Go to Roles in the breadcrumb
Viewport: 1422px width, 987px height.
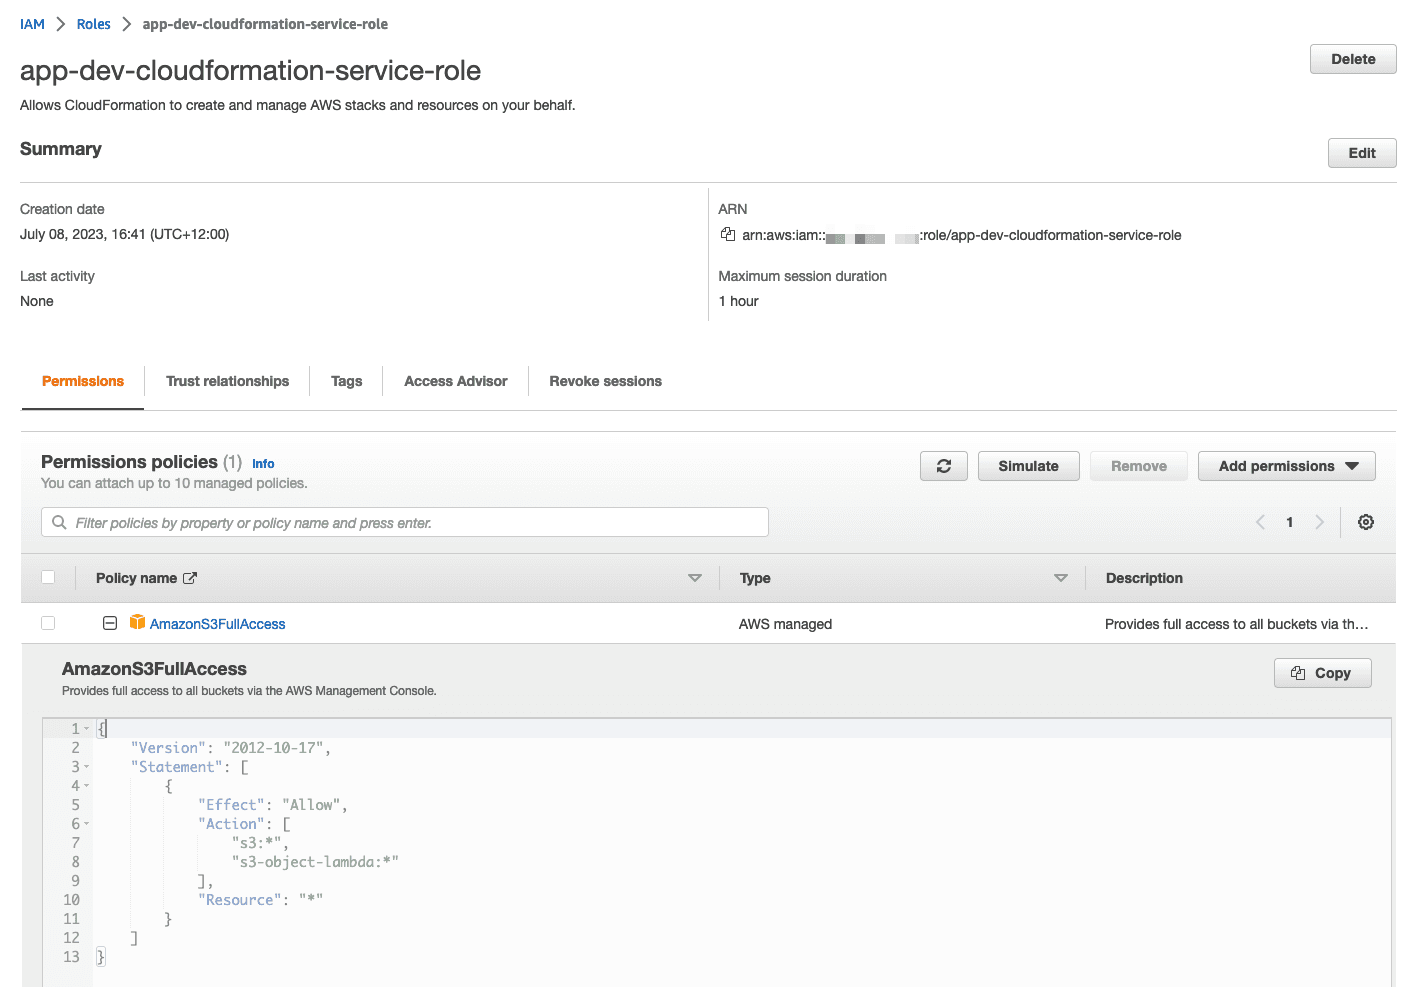click(93, 24)
